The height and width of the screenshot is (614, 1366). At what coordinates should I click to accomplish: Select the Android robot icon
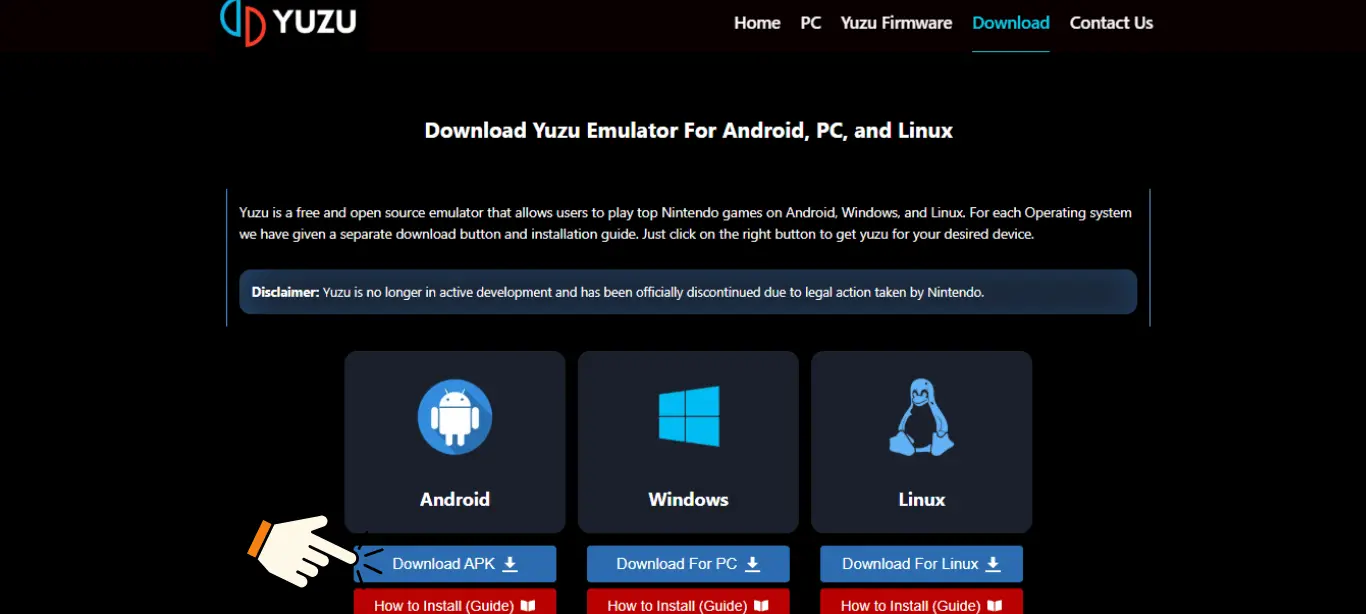pos(455,417)
